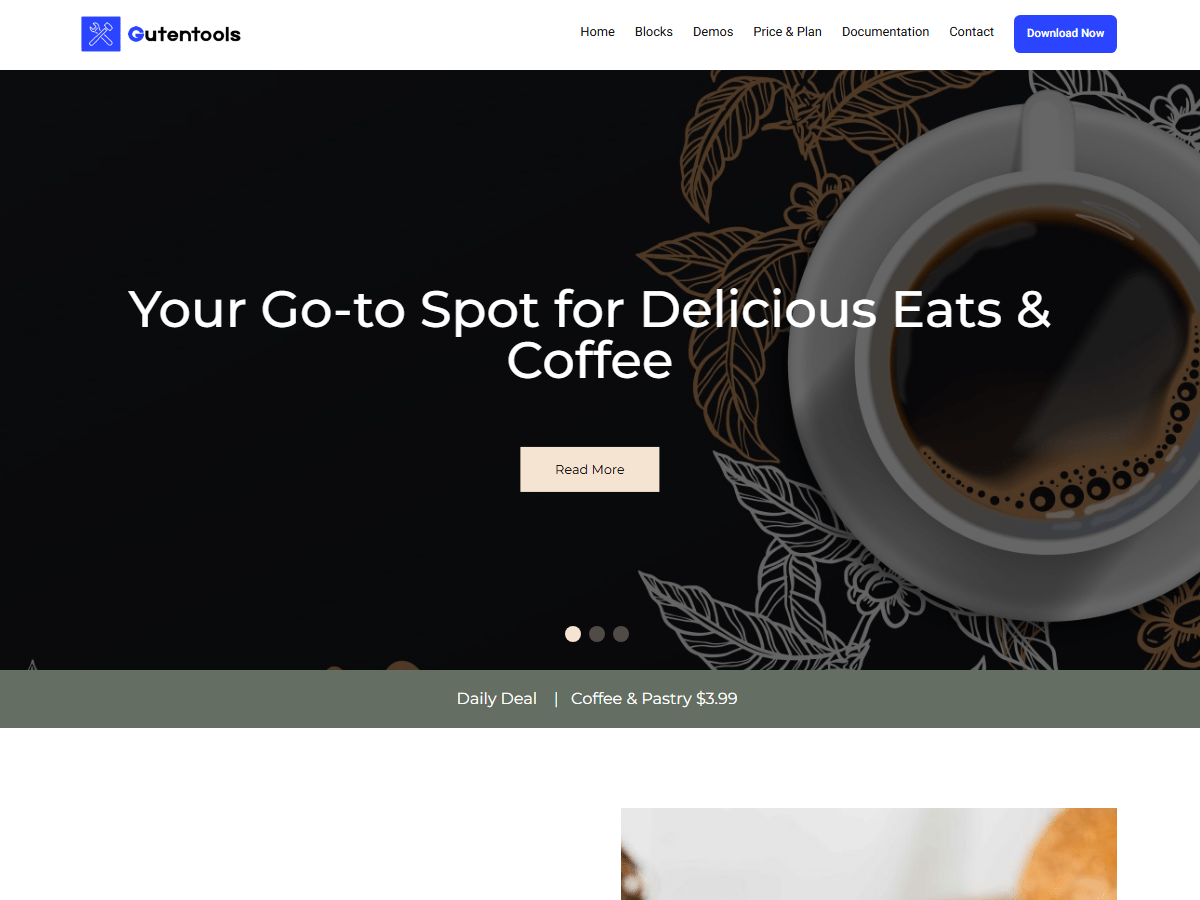Image resolution: width=1200 pixels, height=900 pixels.
Task: Click the Coffee & Pastry $3.99 text
Action: (654, 699)
